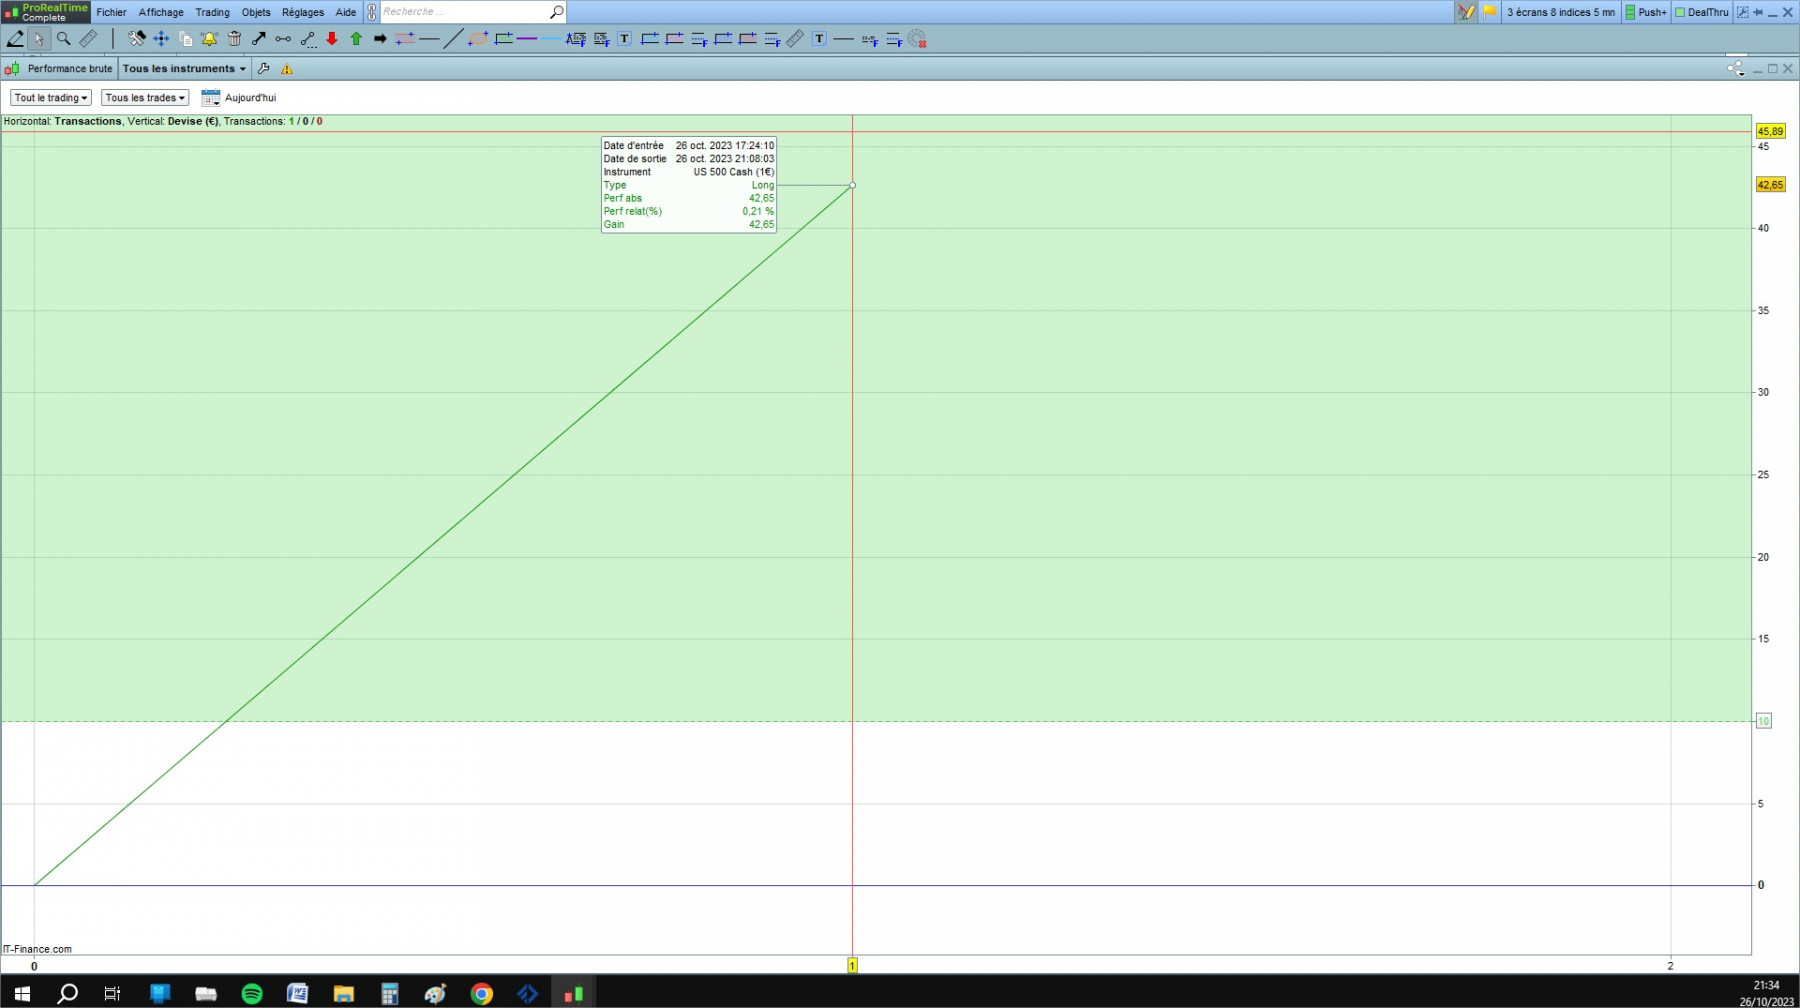Select the magnifying glass zoom tool
This screenshot has height=1008, width=1800.
point(64,39)
